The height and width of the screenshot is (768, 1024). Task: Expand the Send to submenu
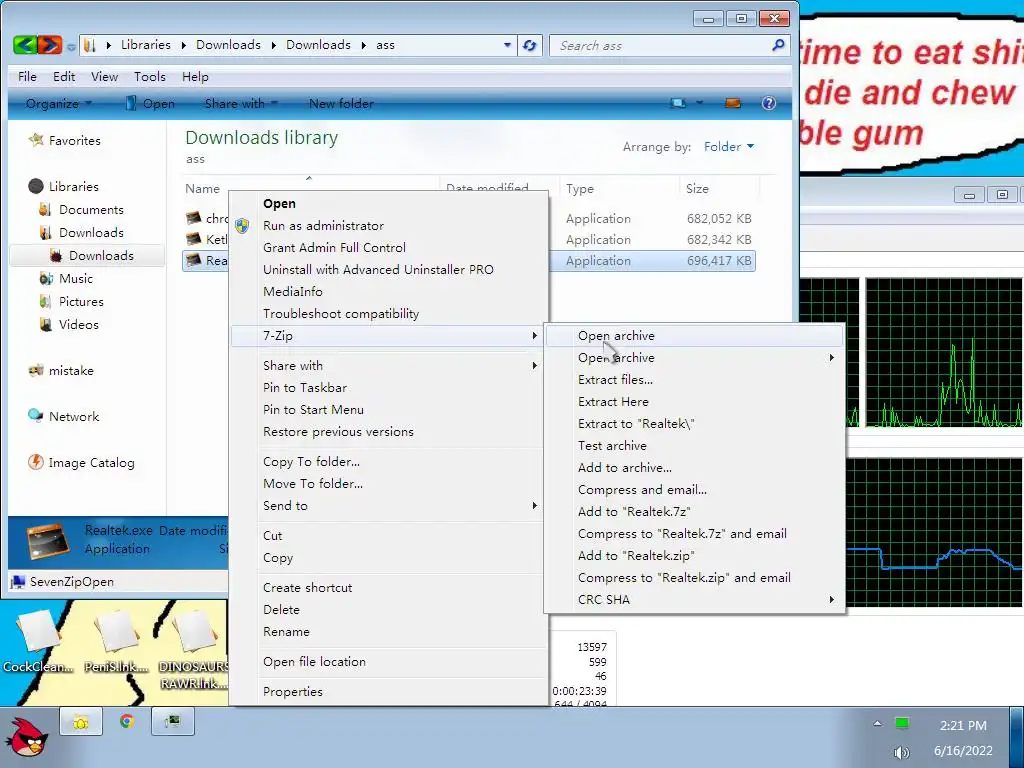[x=534, y=505]
